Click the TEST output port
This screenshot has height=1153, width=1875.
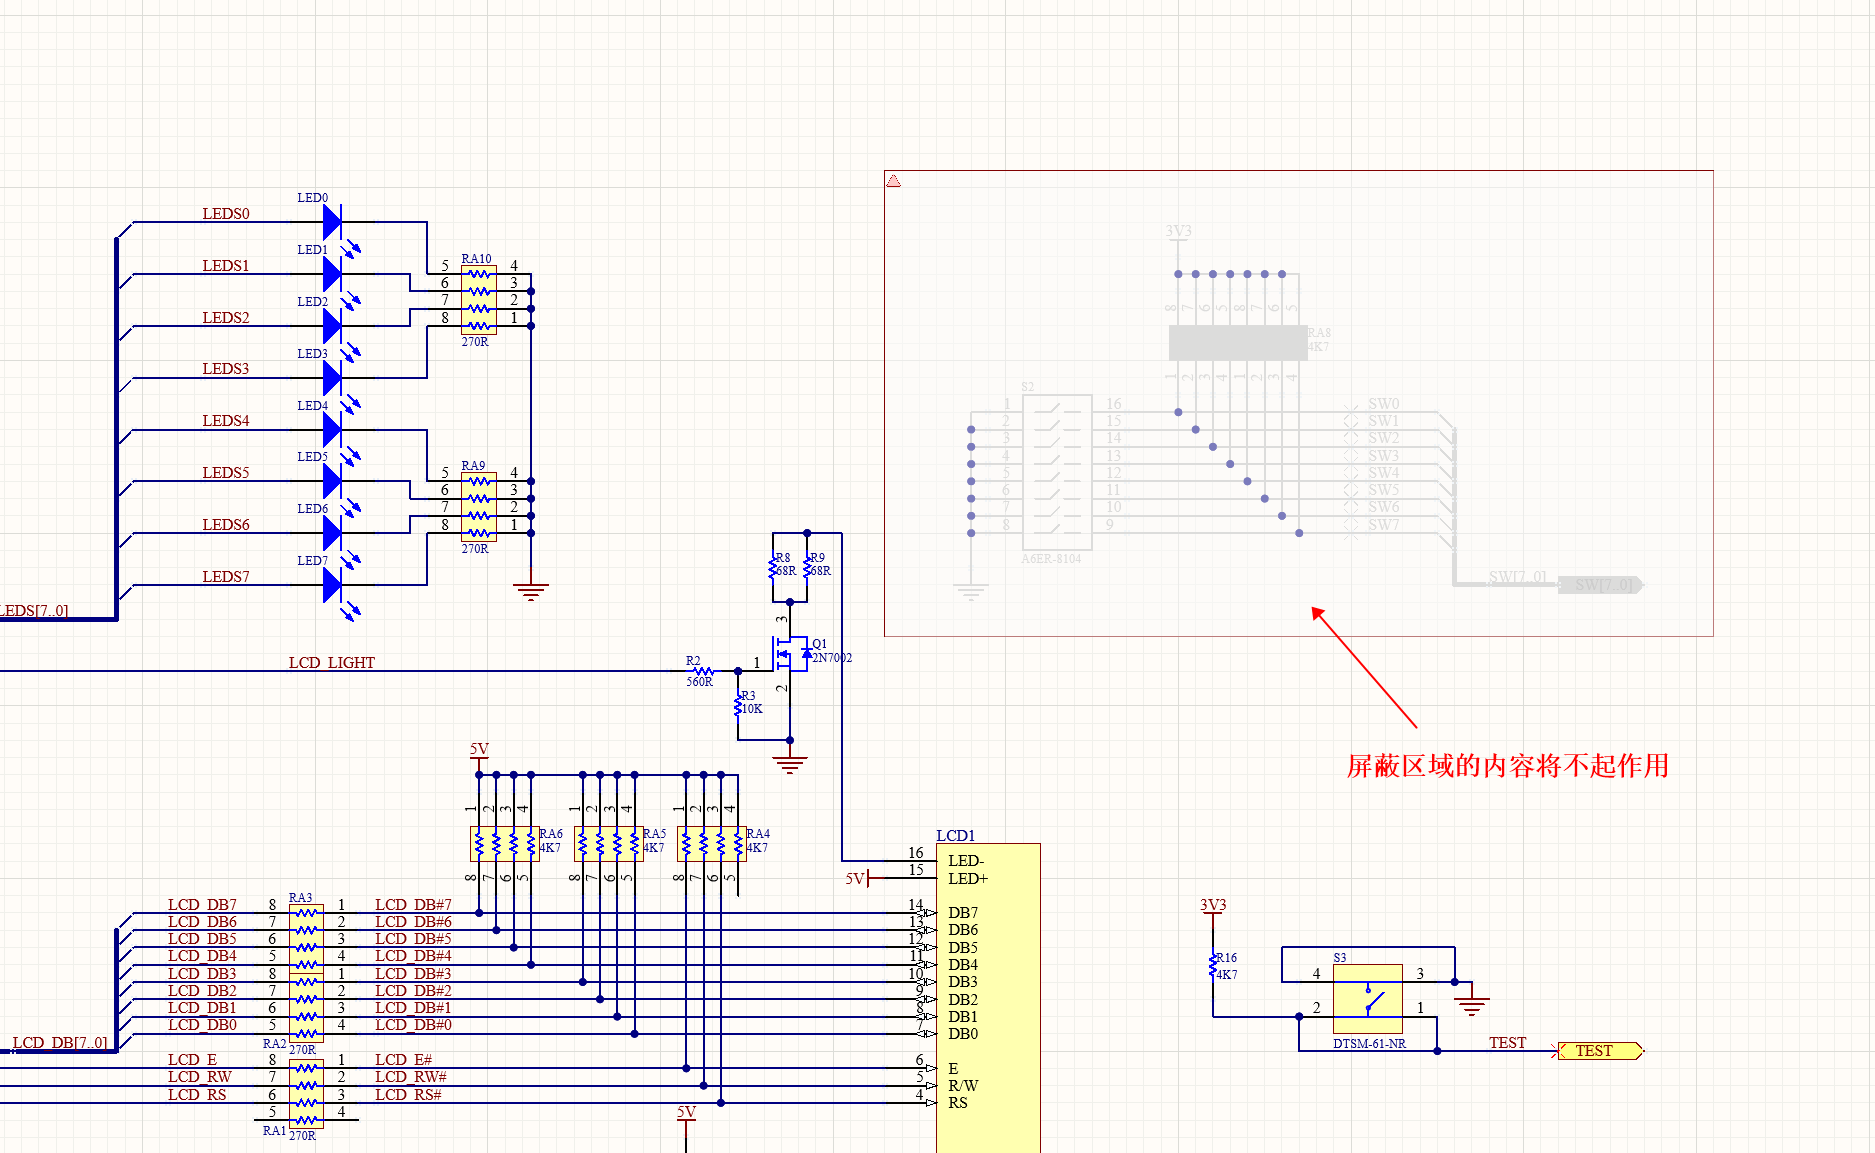tap(1597, 1050)
